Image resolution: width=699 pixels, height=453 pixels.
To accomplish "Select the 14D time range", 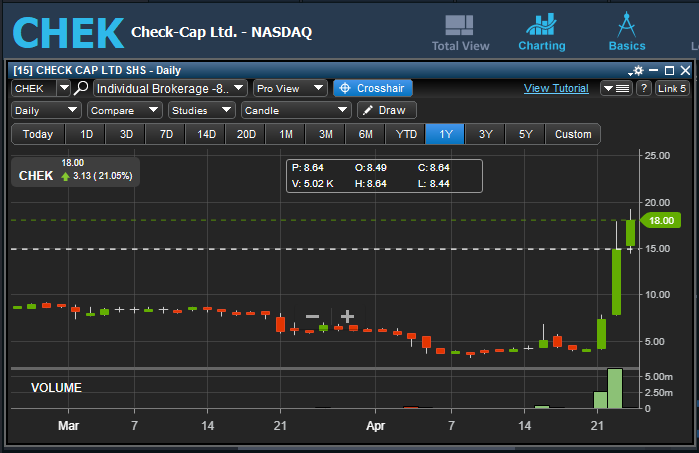I will pos(206,134).
